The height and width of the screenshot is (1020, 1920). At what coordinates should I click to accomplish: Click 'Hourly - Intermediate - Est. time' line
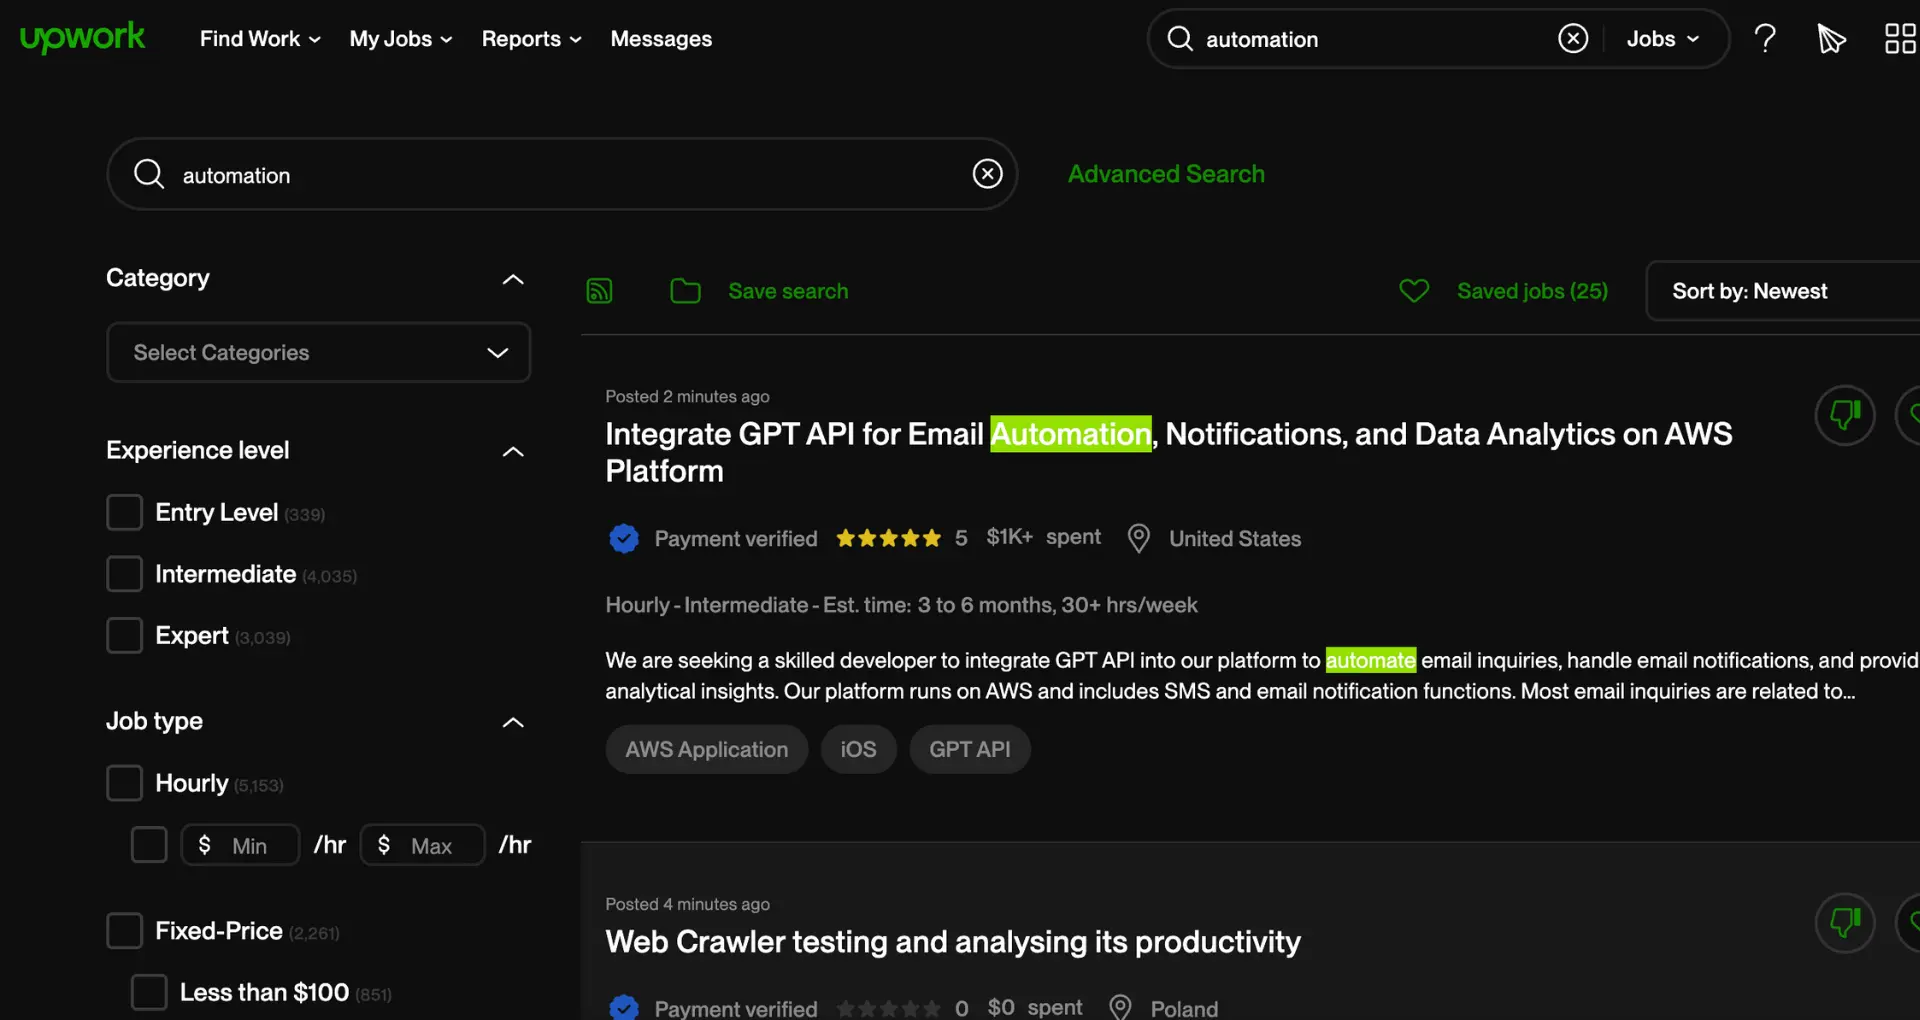pyautogui.click(x=901, y=605)
